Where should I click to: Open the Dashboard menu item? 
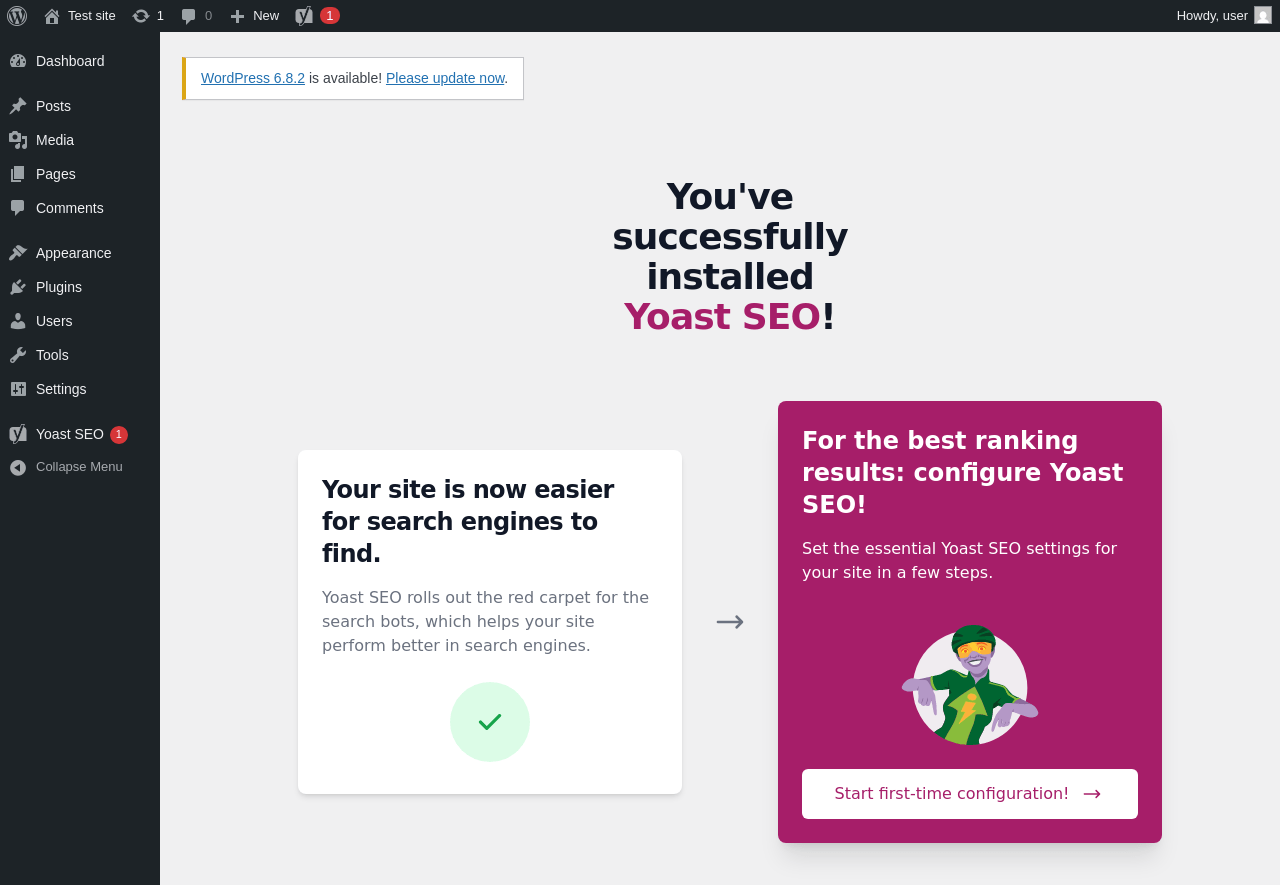point(80,61)
